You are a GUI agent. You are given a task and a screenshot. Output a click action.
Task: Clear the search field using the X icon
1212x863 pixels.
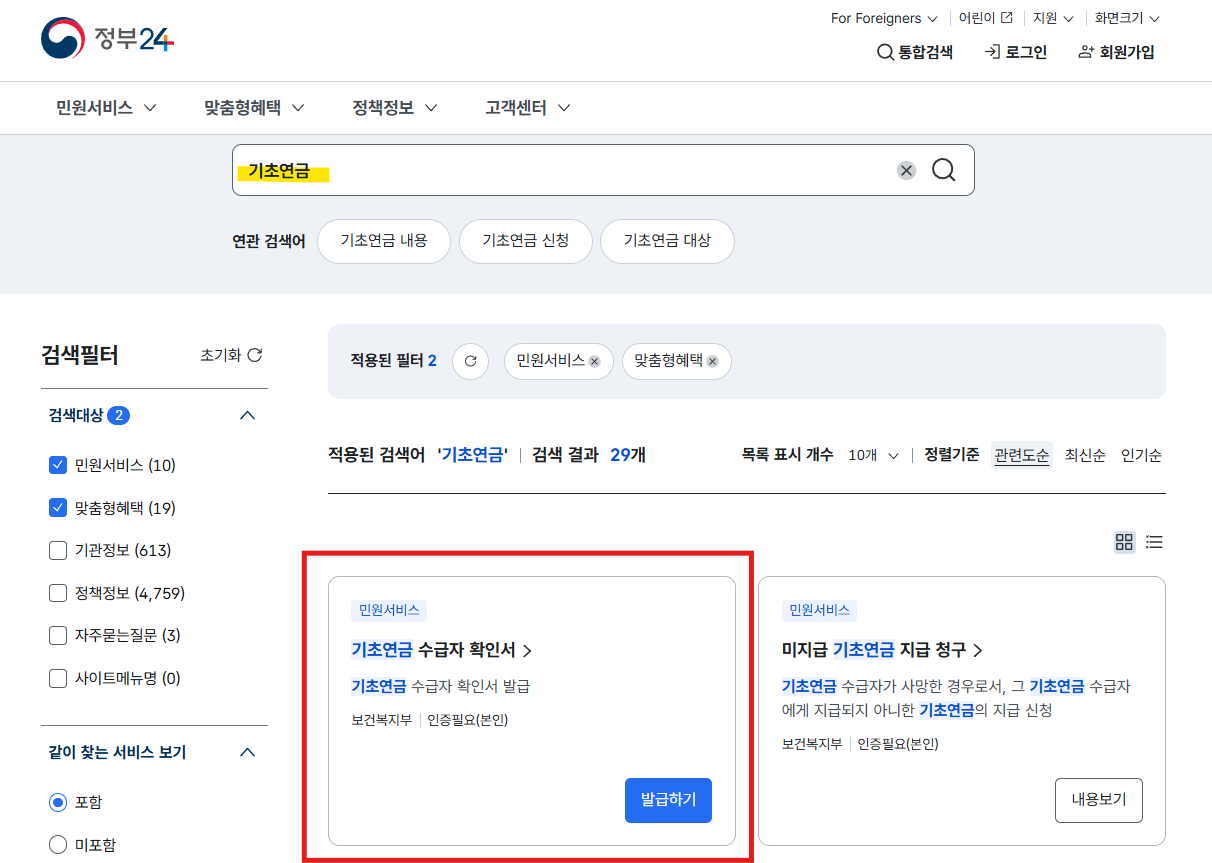coord(906,170)
